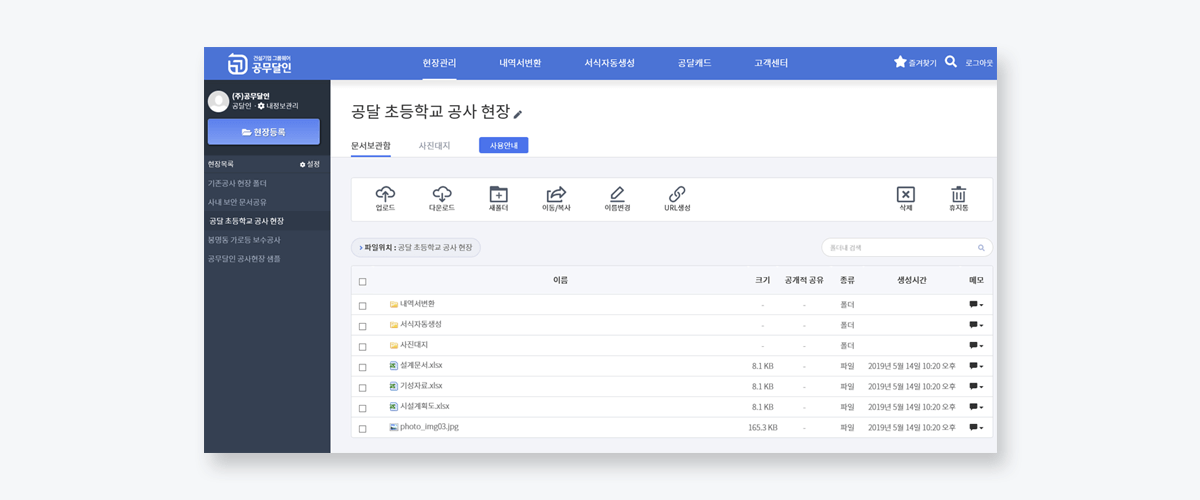Click the Excel icon of 시설계획도.xlsx
1200x500 pixels.
click(394, 406)
